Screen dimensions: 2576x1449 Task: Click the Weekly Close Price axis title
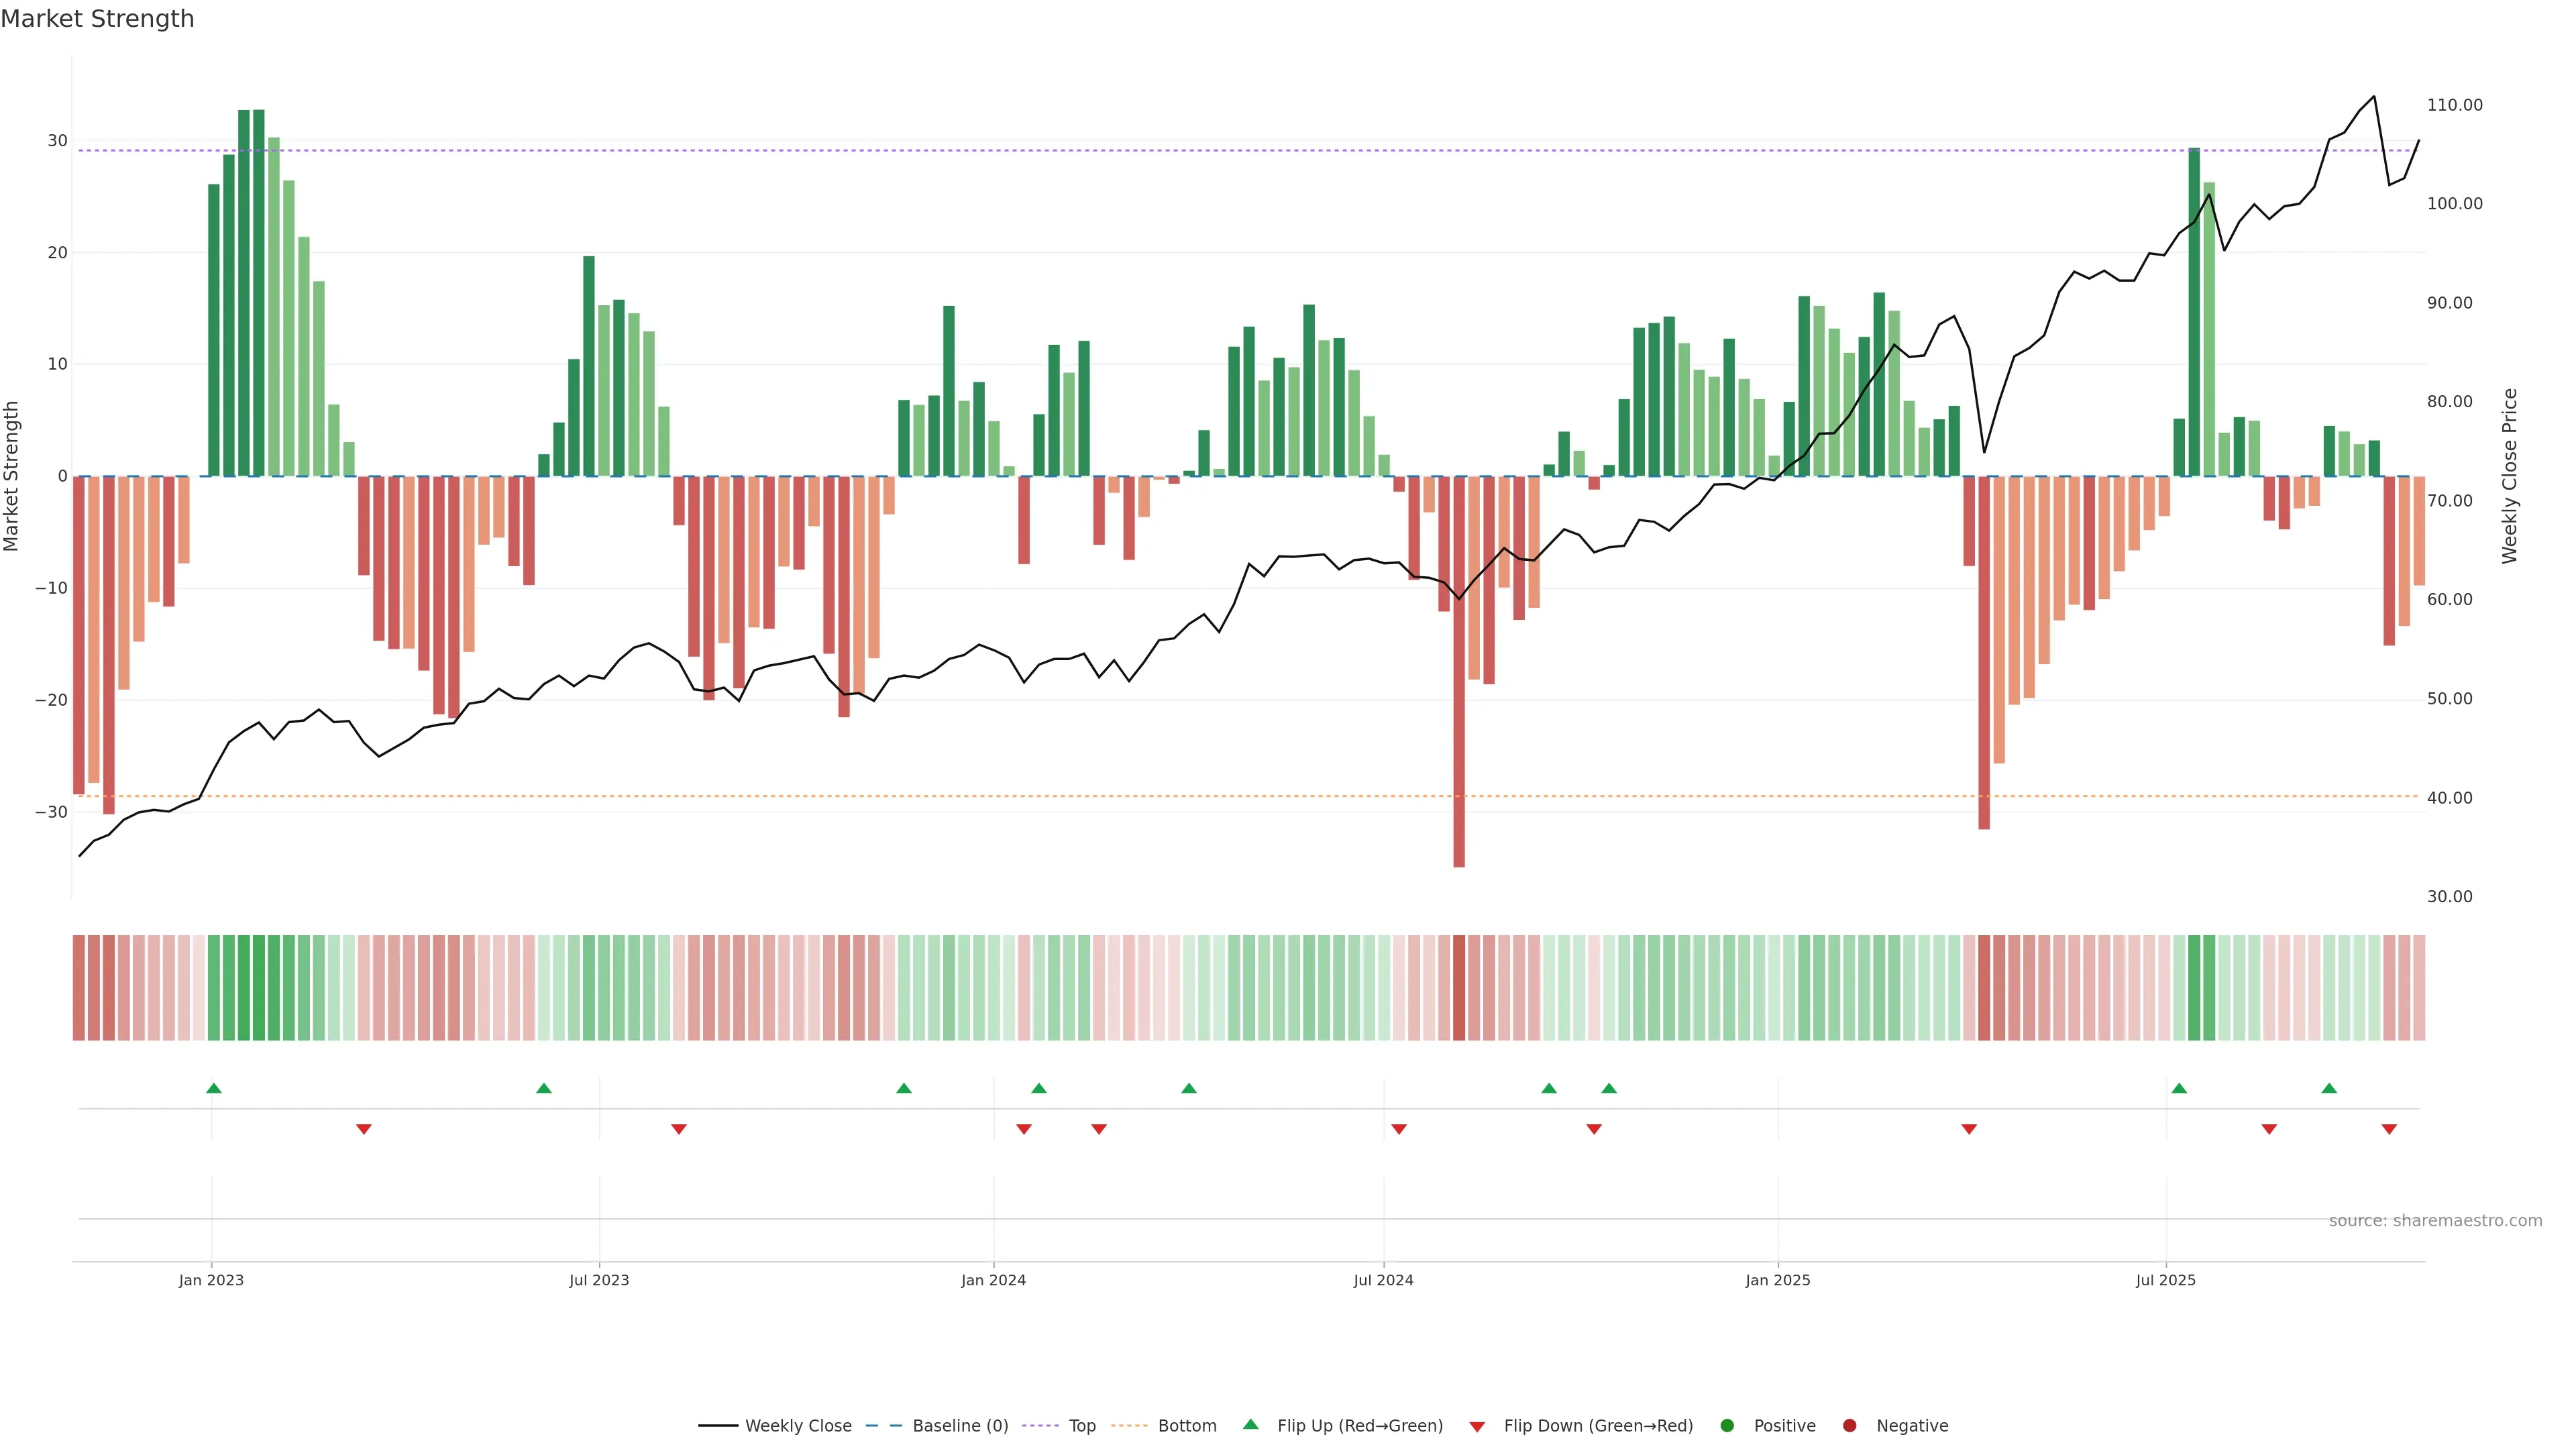point(2509,476)
